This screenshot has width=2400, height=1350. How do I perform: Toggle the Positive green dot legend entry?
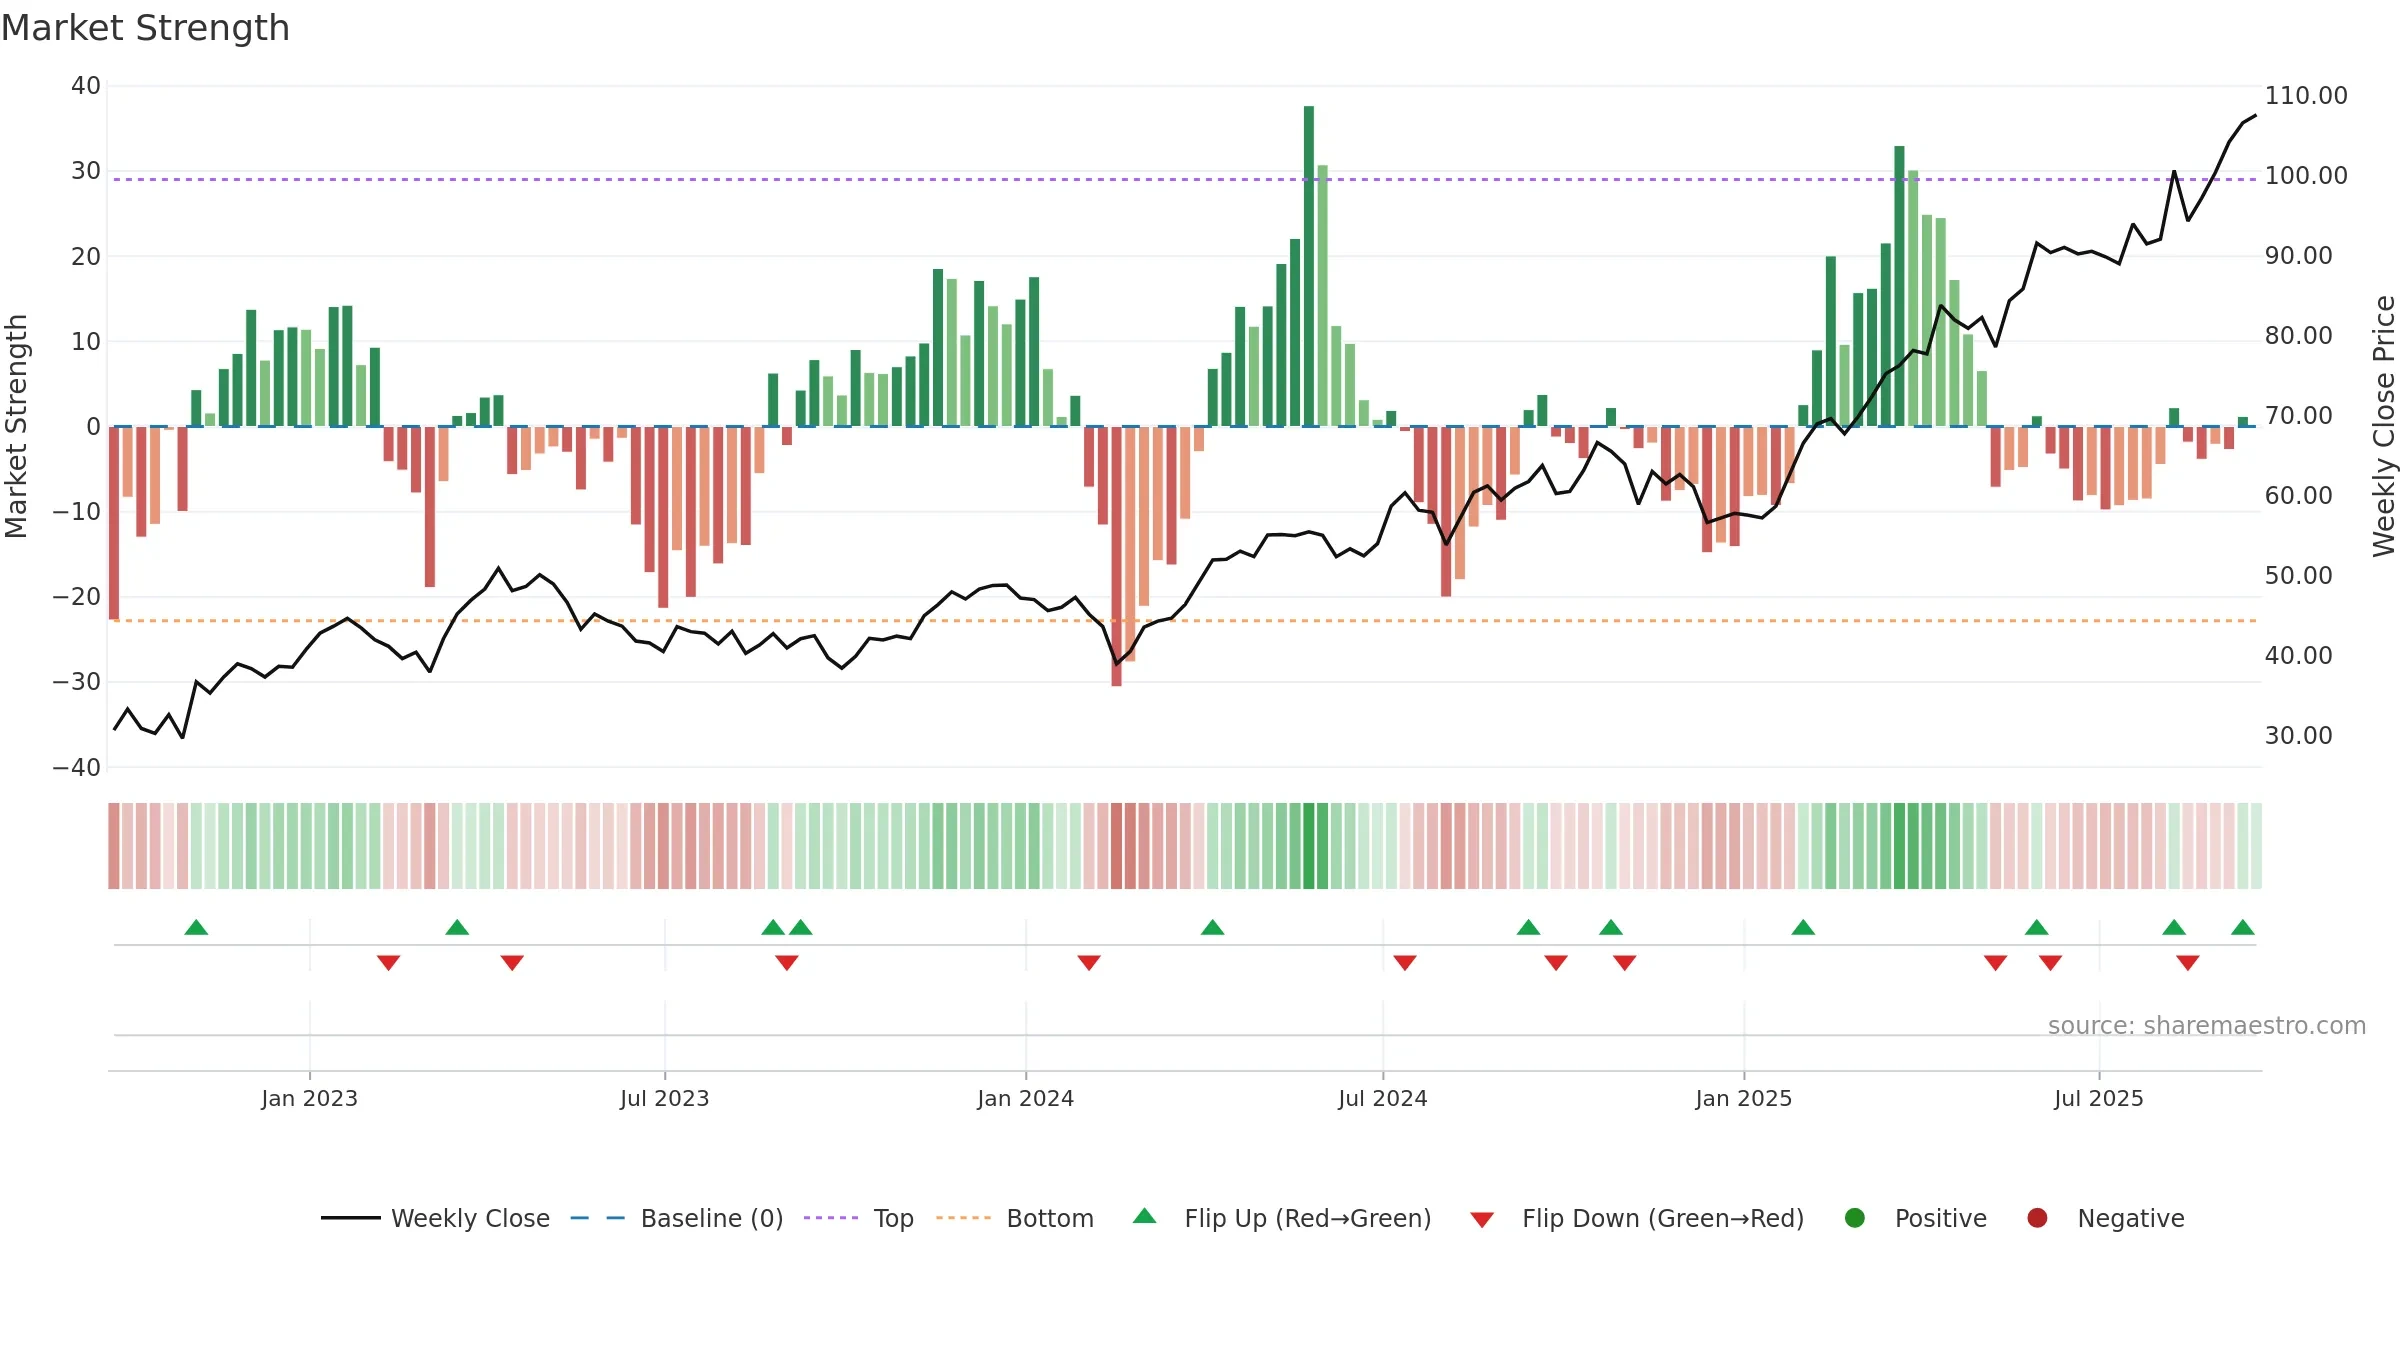[1915, 1218]
